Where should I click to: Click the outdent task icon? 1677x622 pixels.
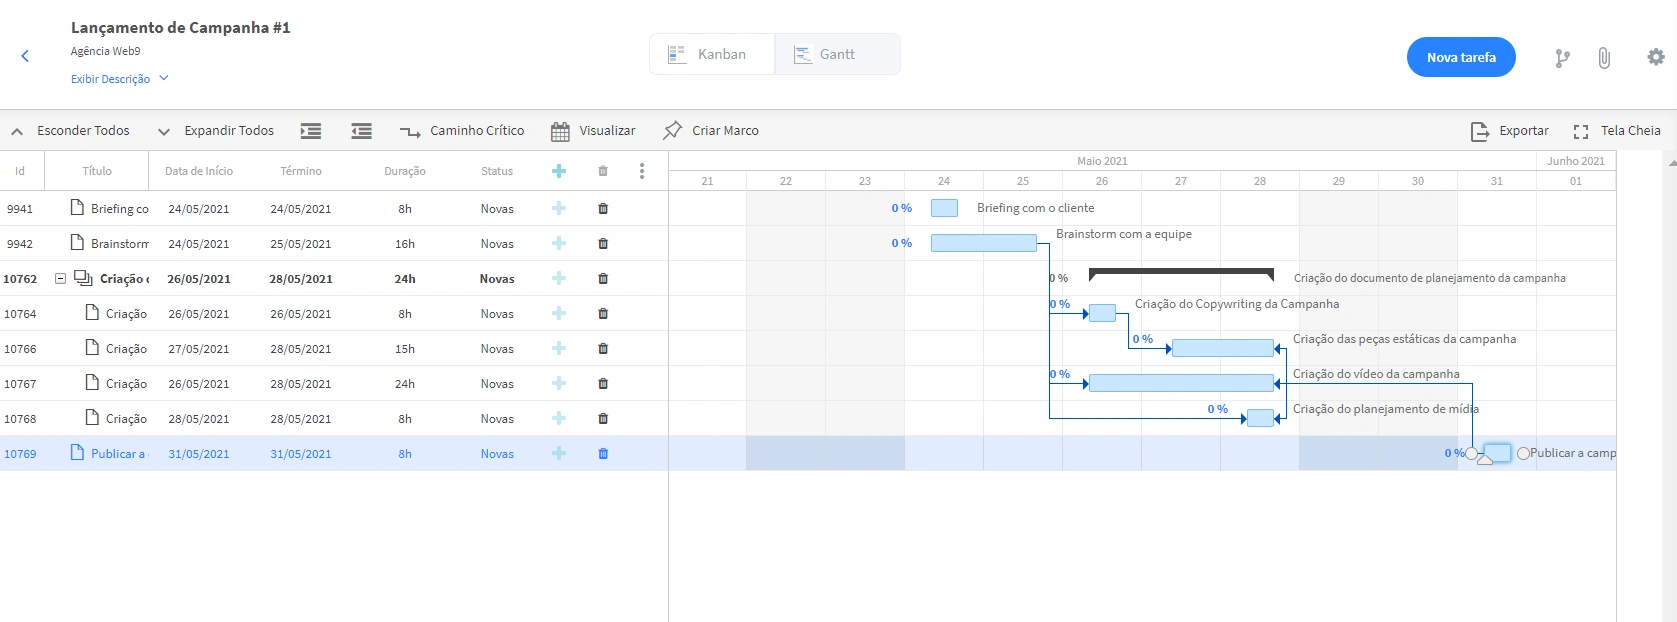click(x=361, y=131)
